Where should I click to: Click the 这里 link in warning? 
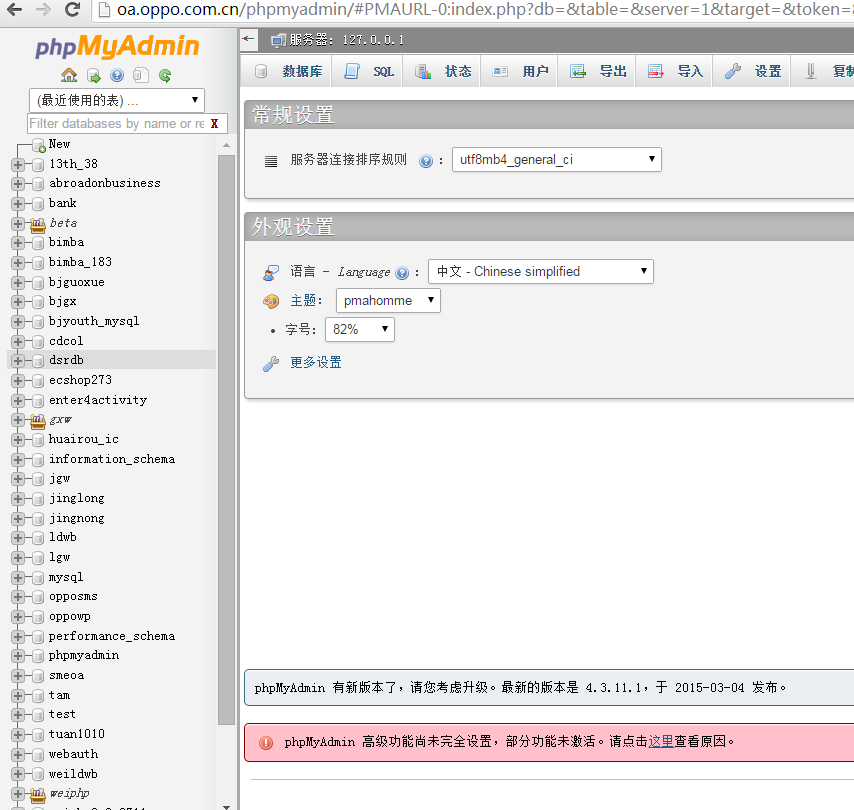click(x=661, y=742)
